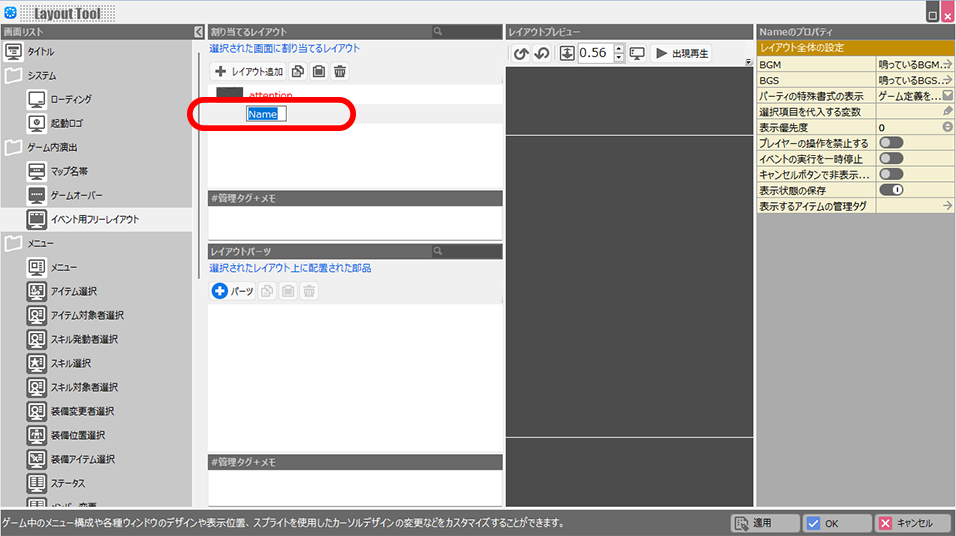
Task: Click the undo arrow in layout preview
Action: 520,53
